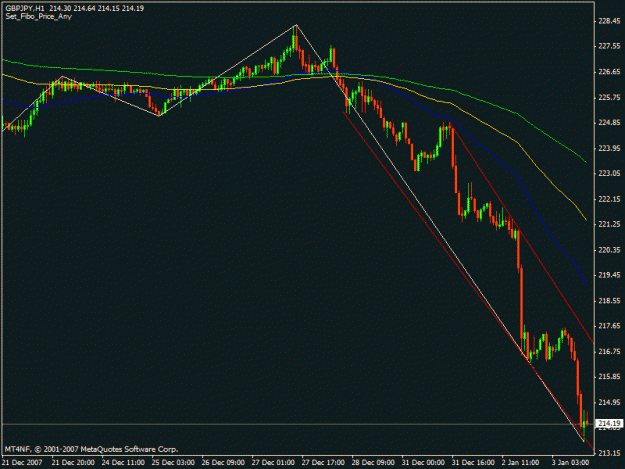Click the 219.45 price scale label
The width and height of the screenshot is (625, 469).
click(x=609, y=275)
